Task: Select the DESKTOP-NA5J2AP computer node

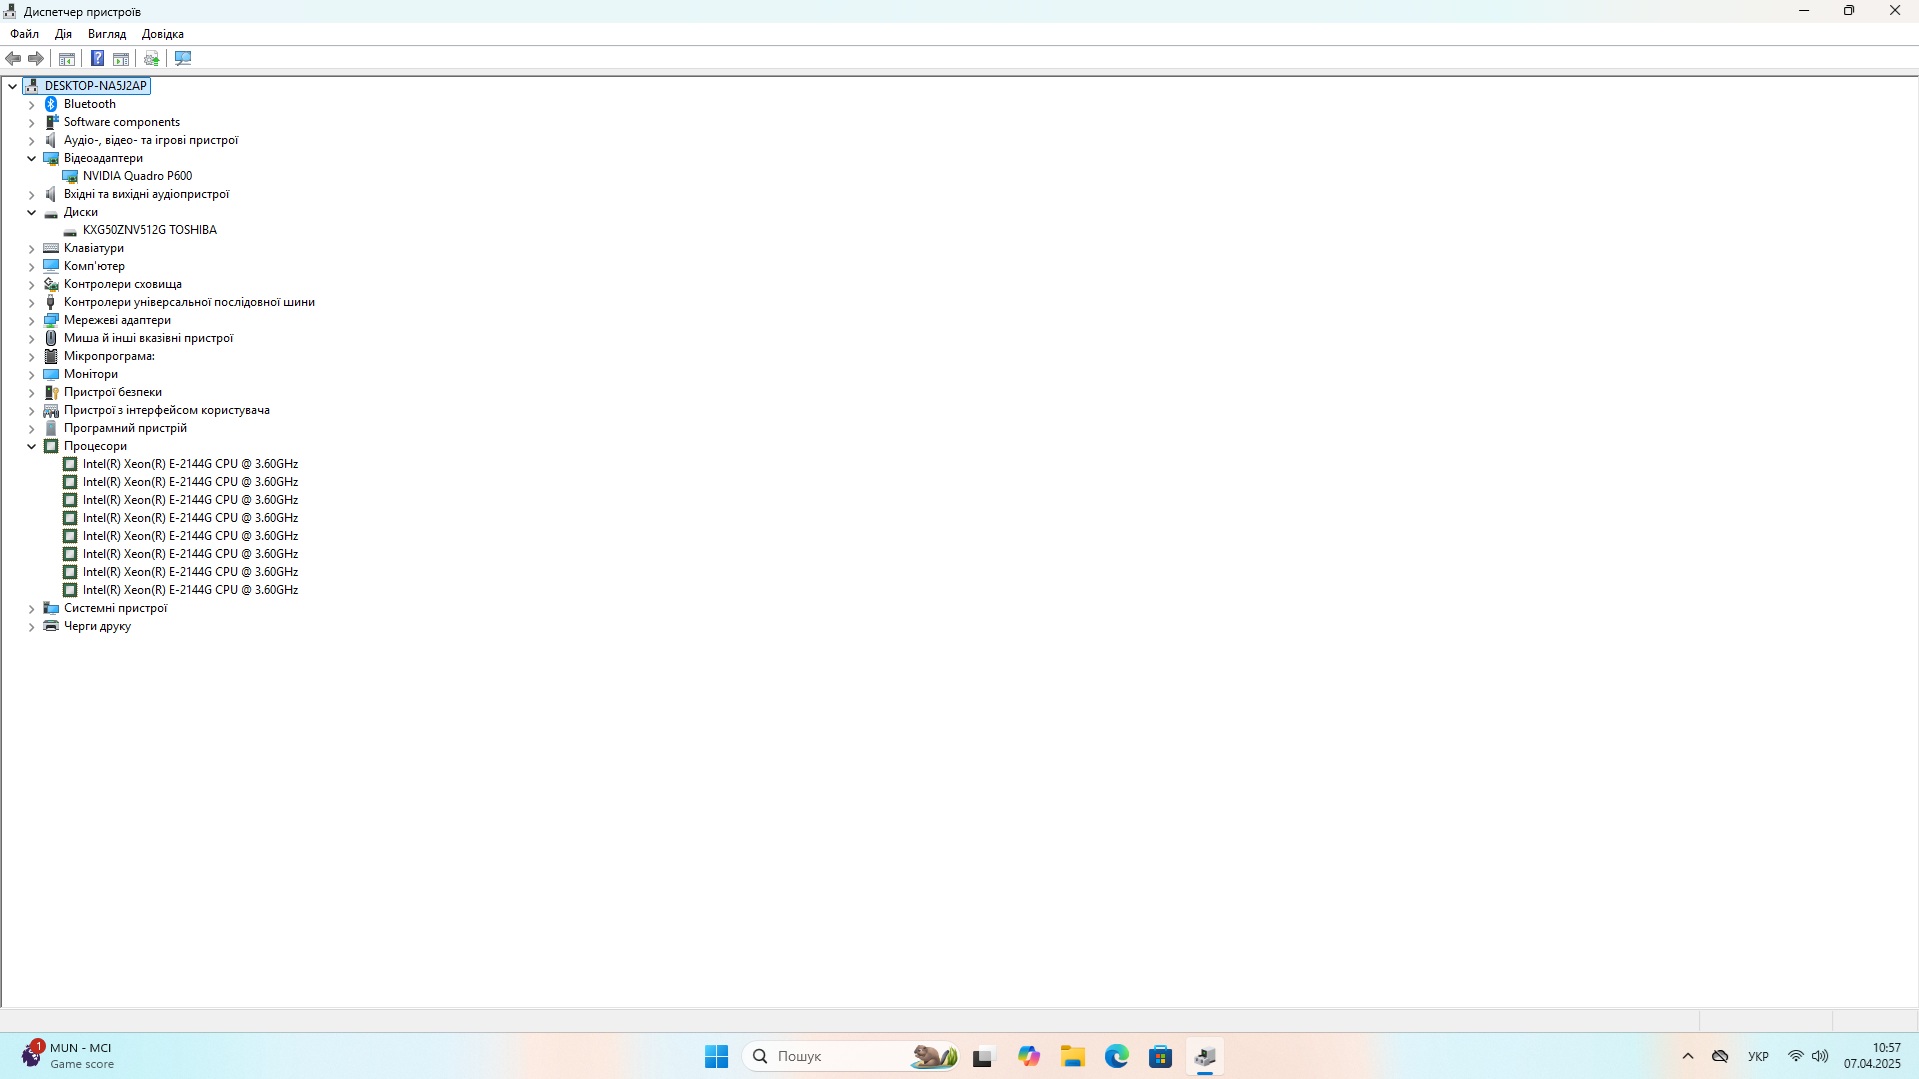Action: click(96, 86)
